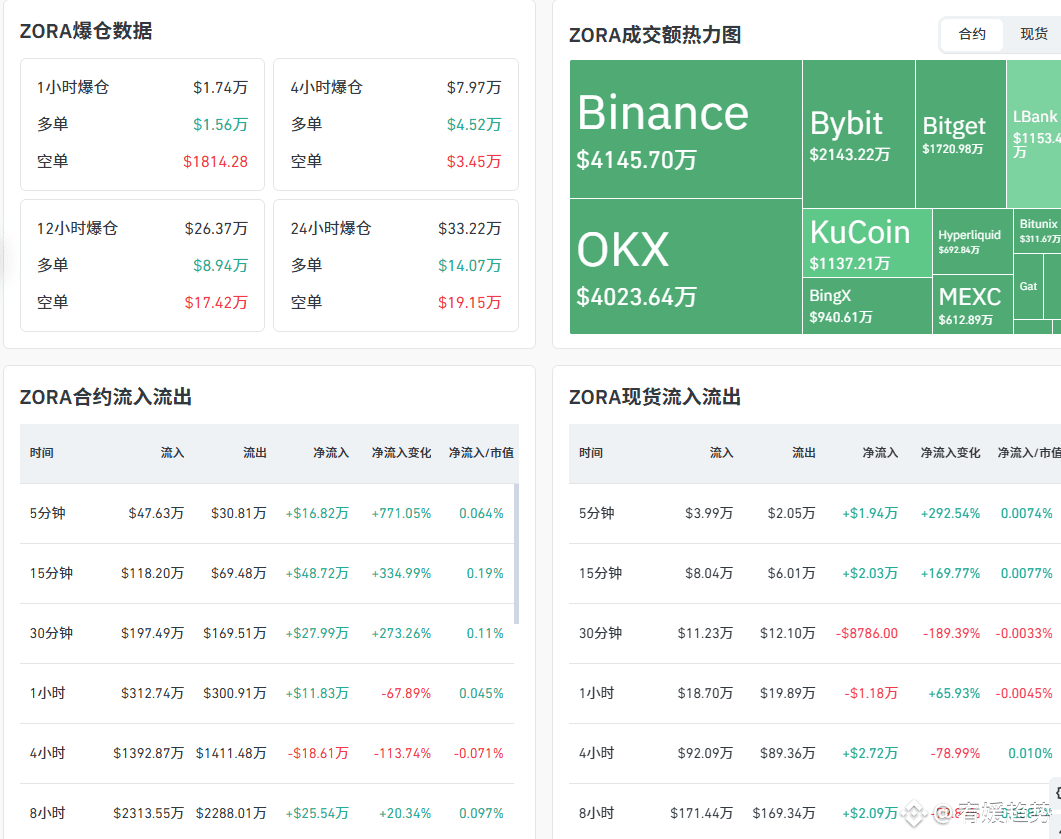Image resolution: width=1061 pixels, height=839 pixels.
Task: Choose the MEXC heatmap tile
Action: tap(972, 306)
